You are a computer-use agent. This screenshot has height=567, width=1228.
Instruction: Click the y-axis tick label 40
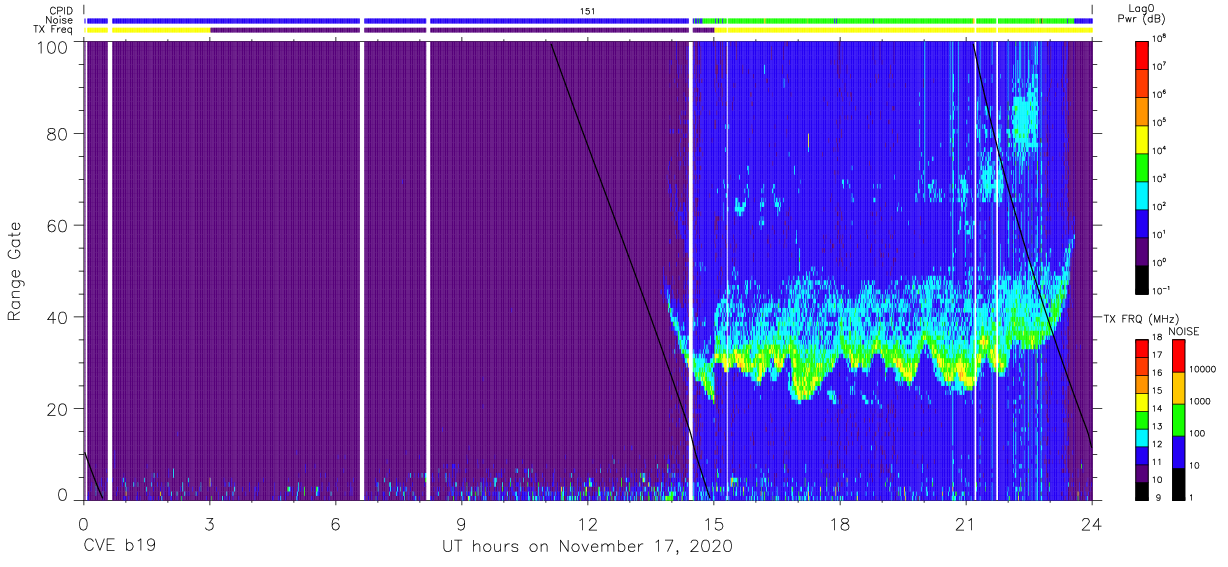(x=58, y=317)
